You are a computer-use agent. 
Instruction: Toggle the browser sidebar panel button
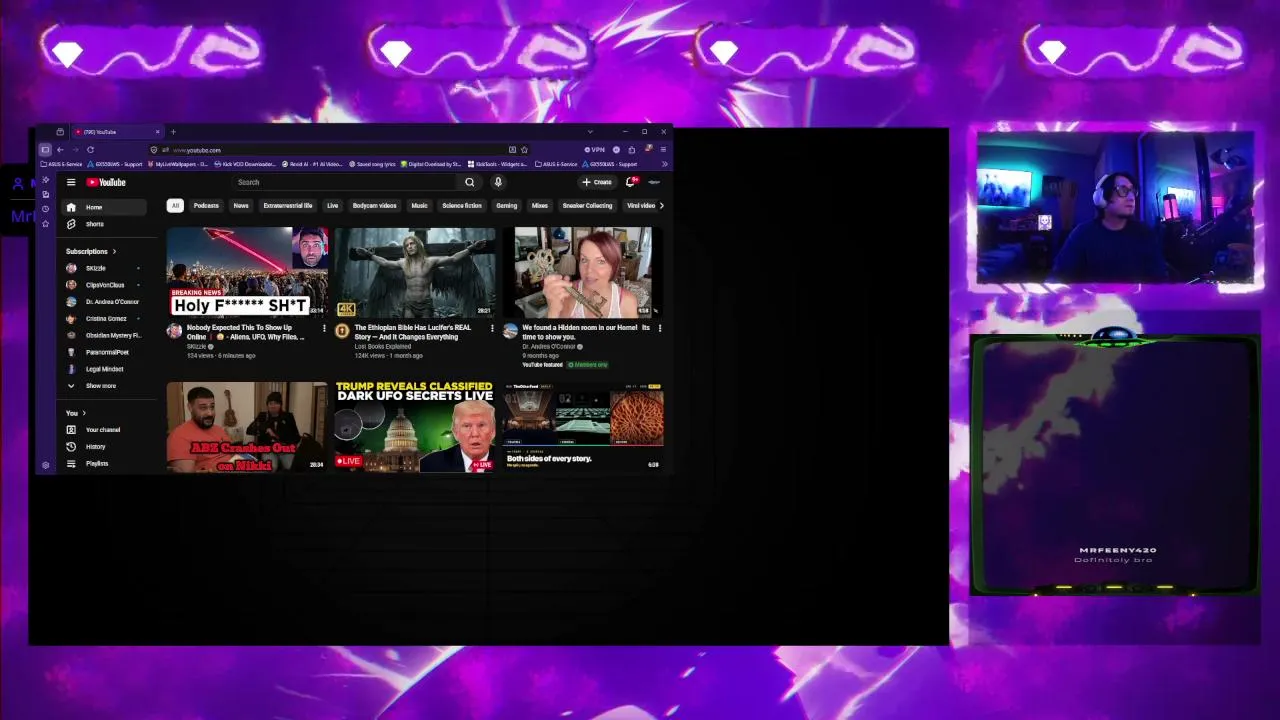click(x=45, y=150)
